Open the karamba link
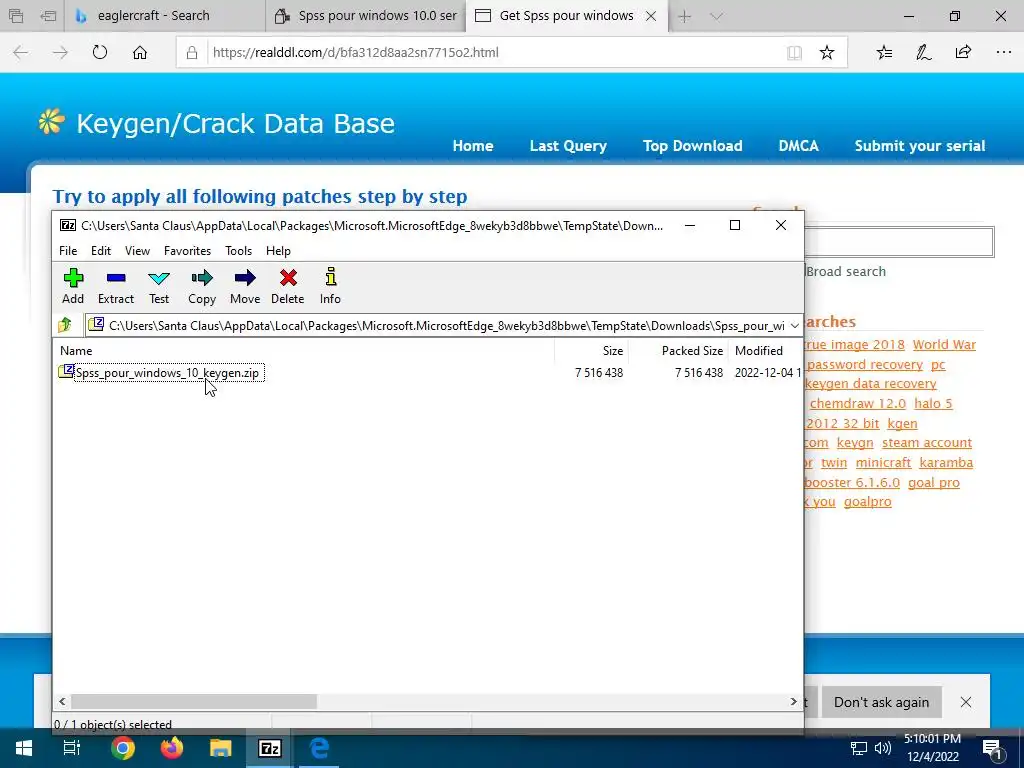The width and height of the screenshot is (1024, 768). coord(946,462)
